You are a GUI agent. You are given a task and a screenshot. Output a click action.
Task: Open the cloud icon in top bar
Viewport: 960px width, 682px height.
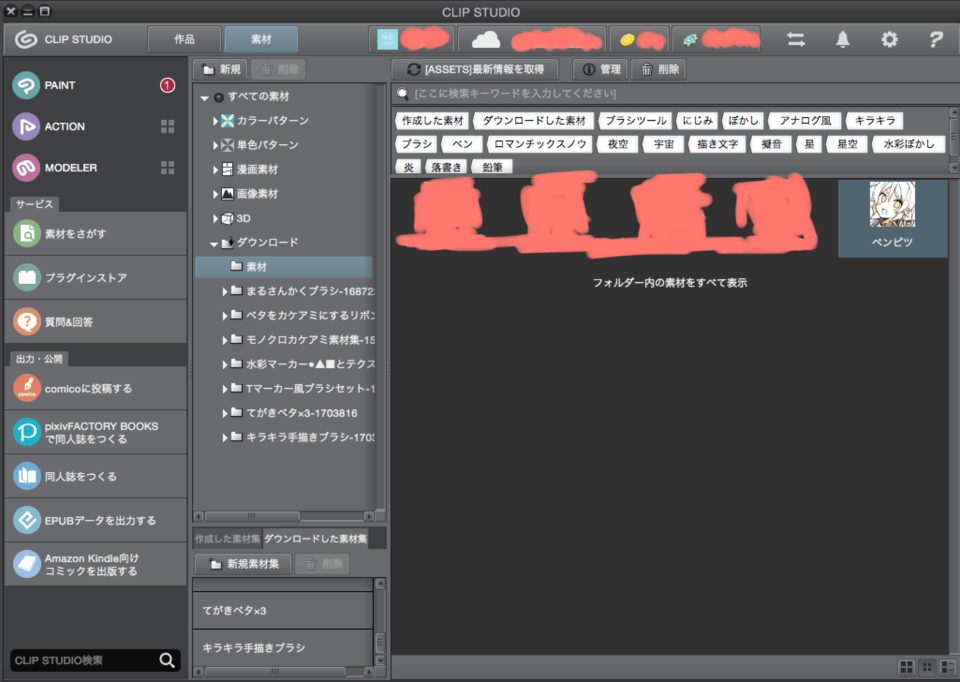coord(486,40)
